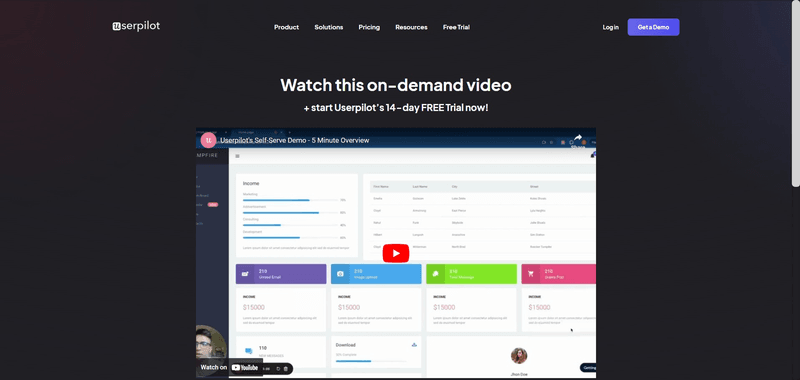Click Watch on YouTube button
Screen dimensions: 800x380
click(229, 367)
